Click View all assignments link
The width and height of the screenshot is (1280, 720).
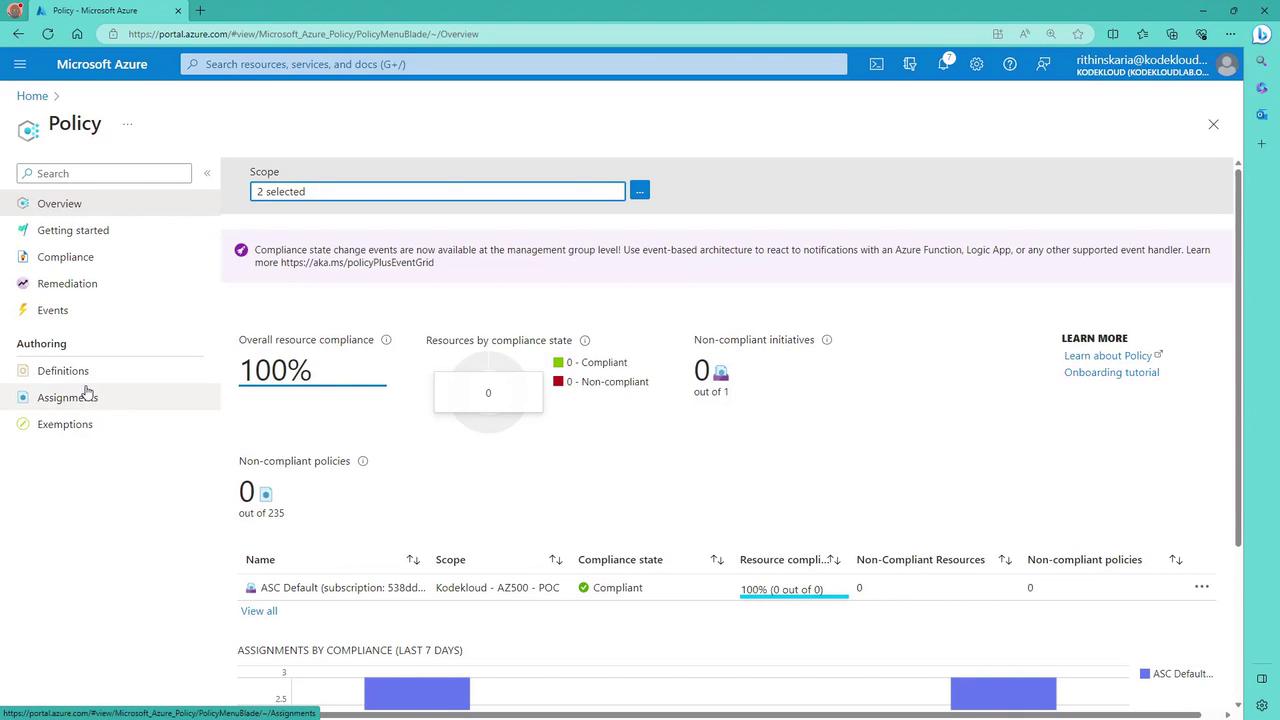259,611
